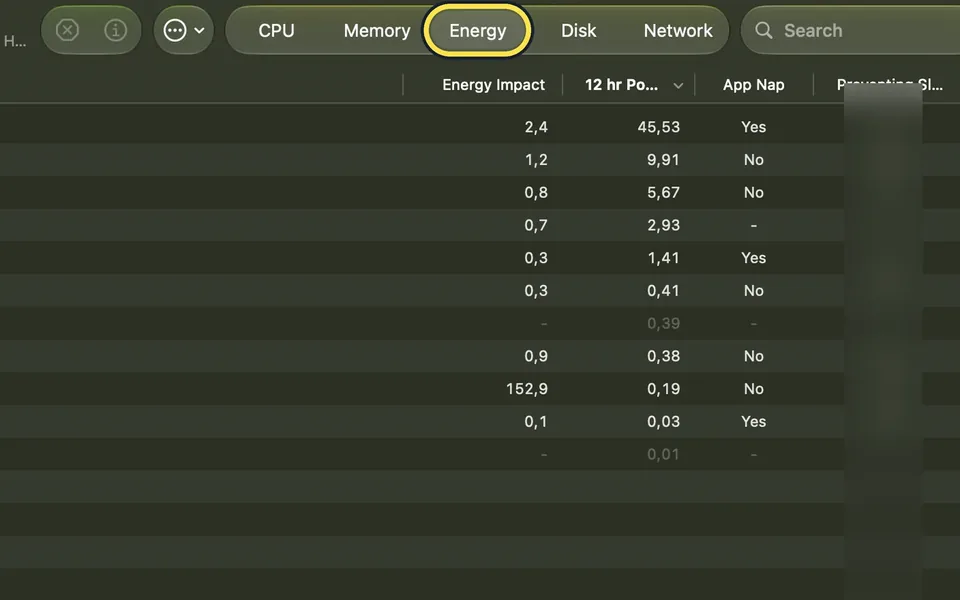Click the Energy Impact value 0,7

coord(536,225)
